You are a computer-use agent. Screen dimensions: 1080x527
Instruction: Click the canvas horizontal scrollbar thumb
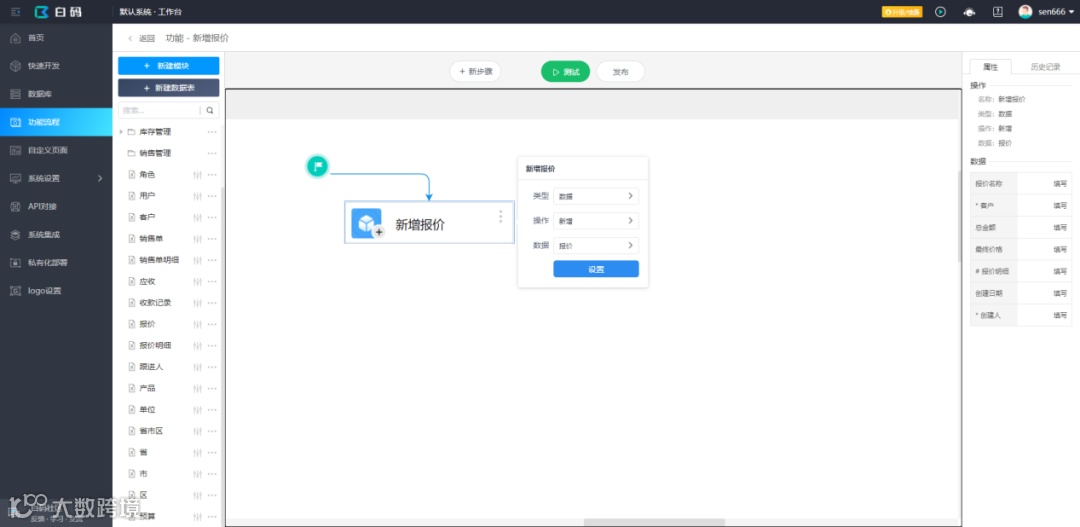coord(654,522)
